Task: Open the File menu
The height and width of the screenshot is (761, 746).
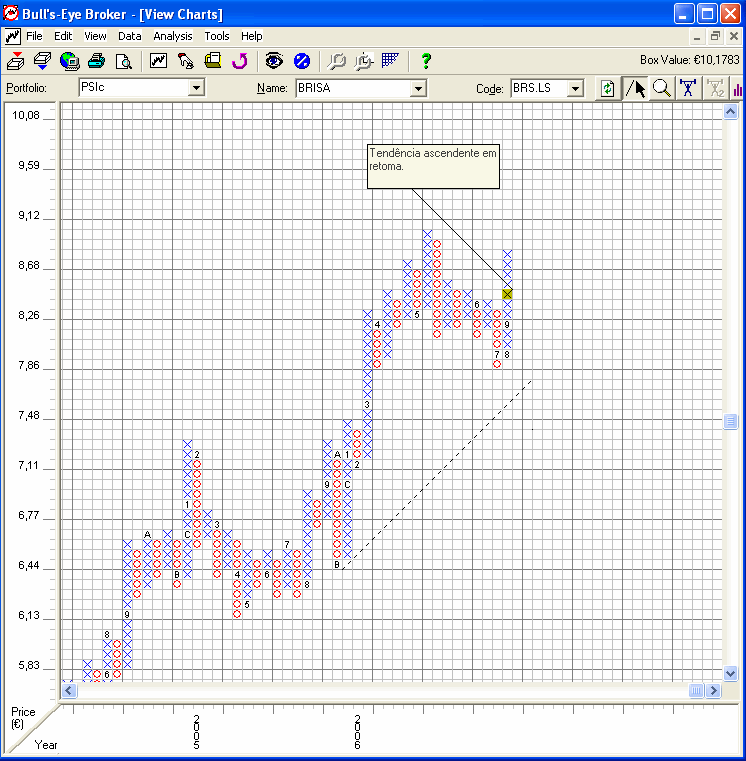Action: coord(34,36)
